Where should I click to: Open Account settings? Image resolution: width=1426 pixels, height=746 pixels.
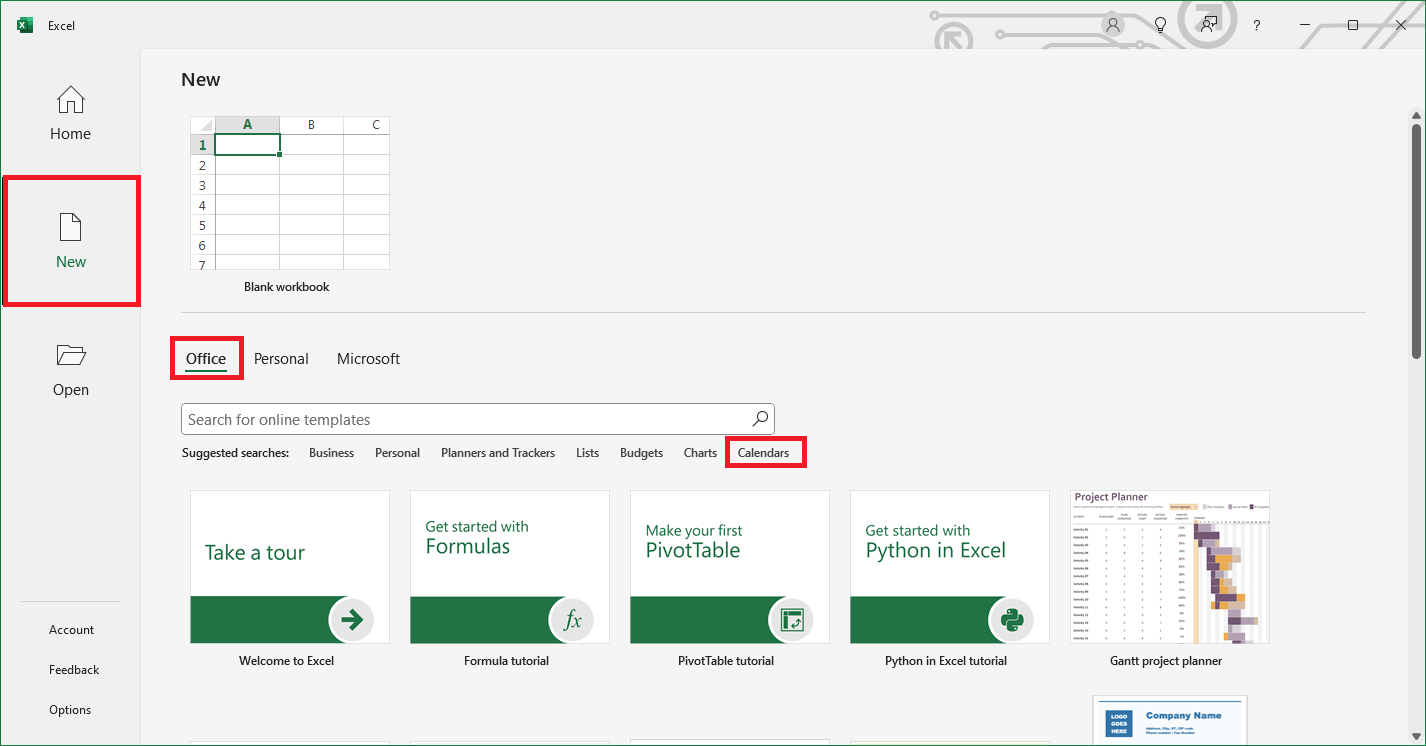pyautogui.click(x=71, y=630)
